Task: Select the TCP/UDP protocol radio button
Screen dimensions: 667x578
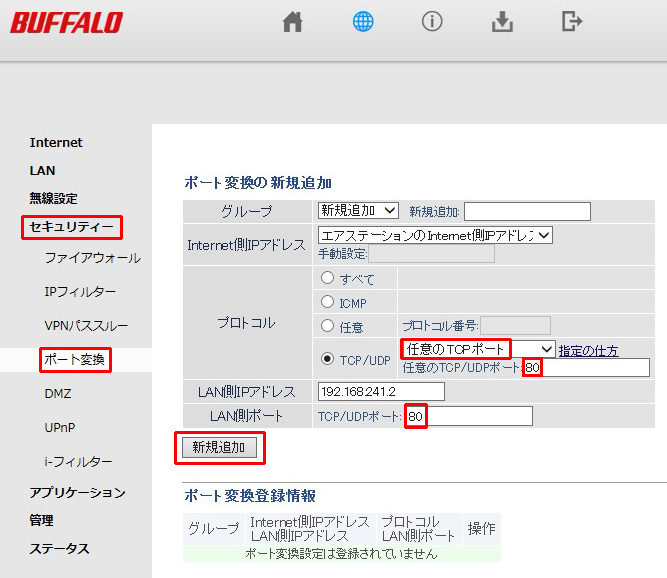Action: [327, 358]
